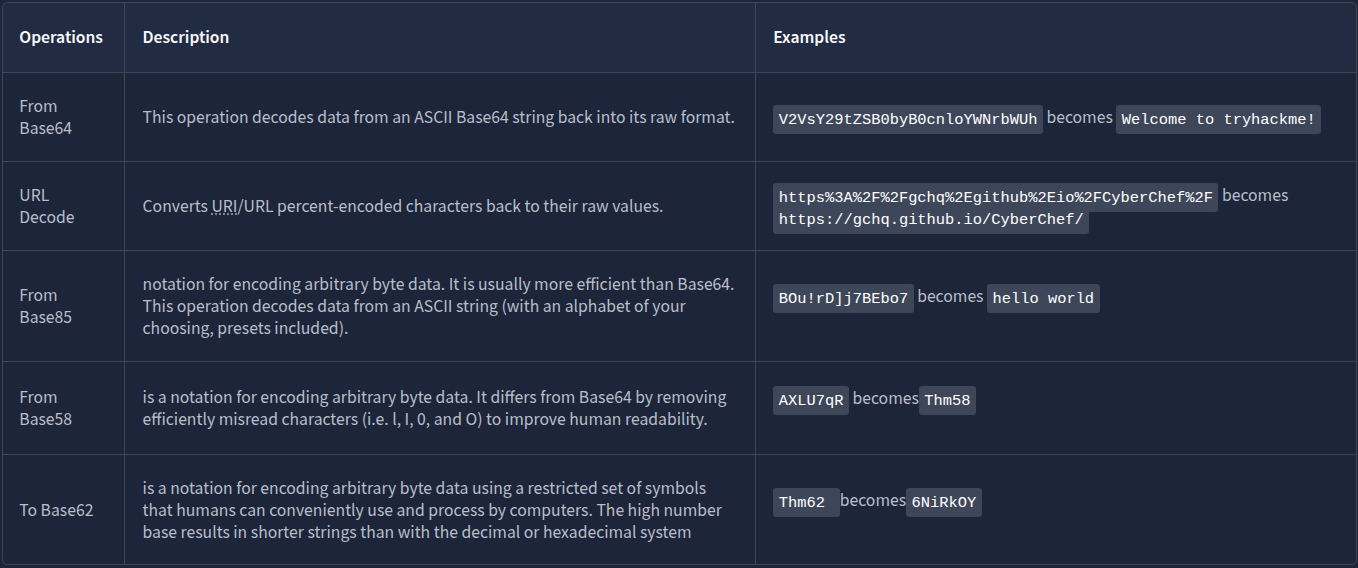Click the Examples column header
Image resolution: width=1358 pixels, height=568 pixels.
[x=809, y=37]
